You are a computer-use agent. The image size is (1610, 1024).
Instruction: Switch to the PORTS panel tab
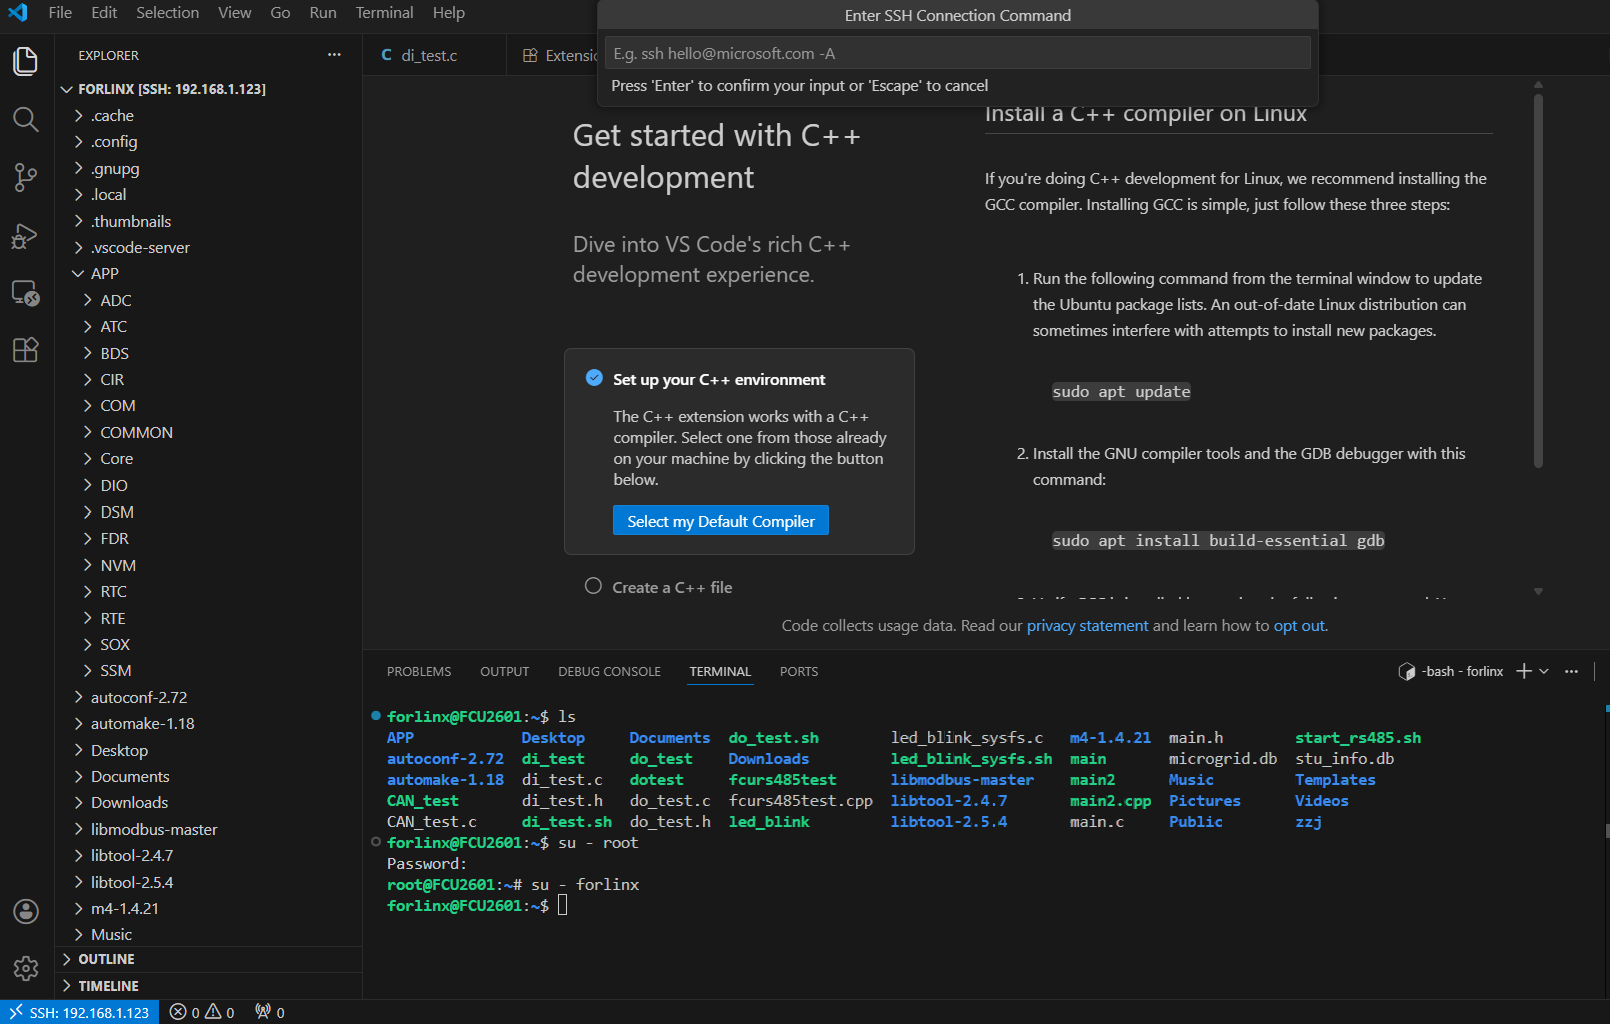tap(799, 671)
